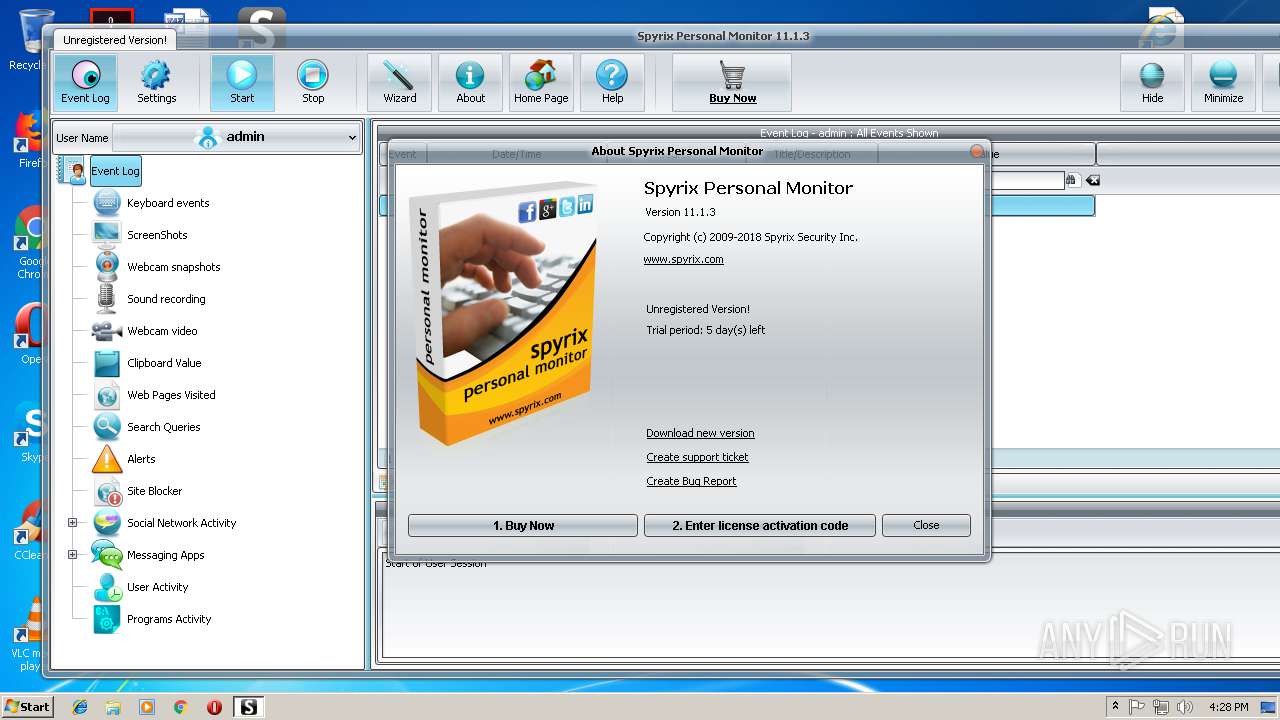Expand the Messaging Apps node
1280x720 pixels.
coord(72,555)
